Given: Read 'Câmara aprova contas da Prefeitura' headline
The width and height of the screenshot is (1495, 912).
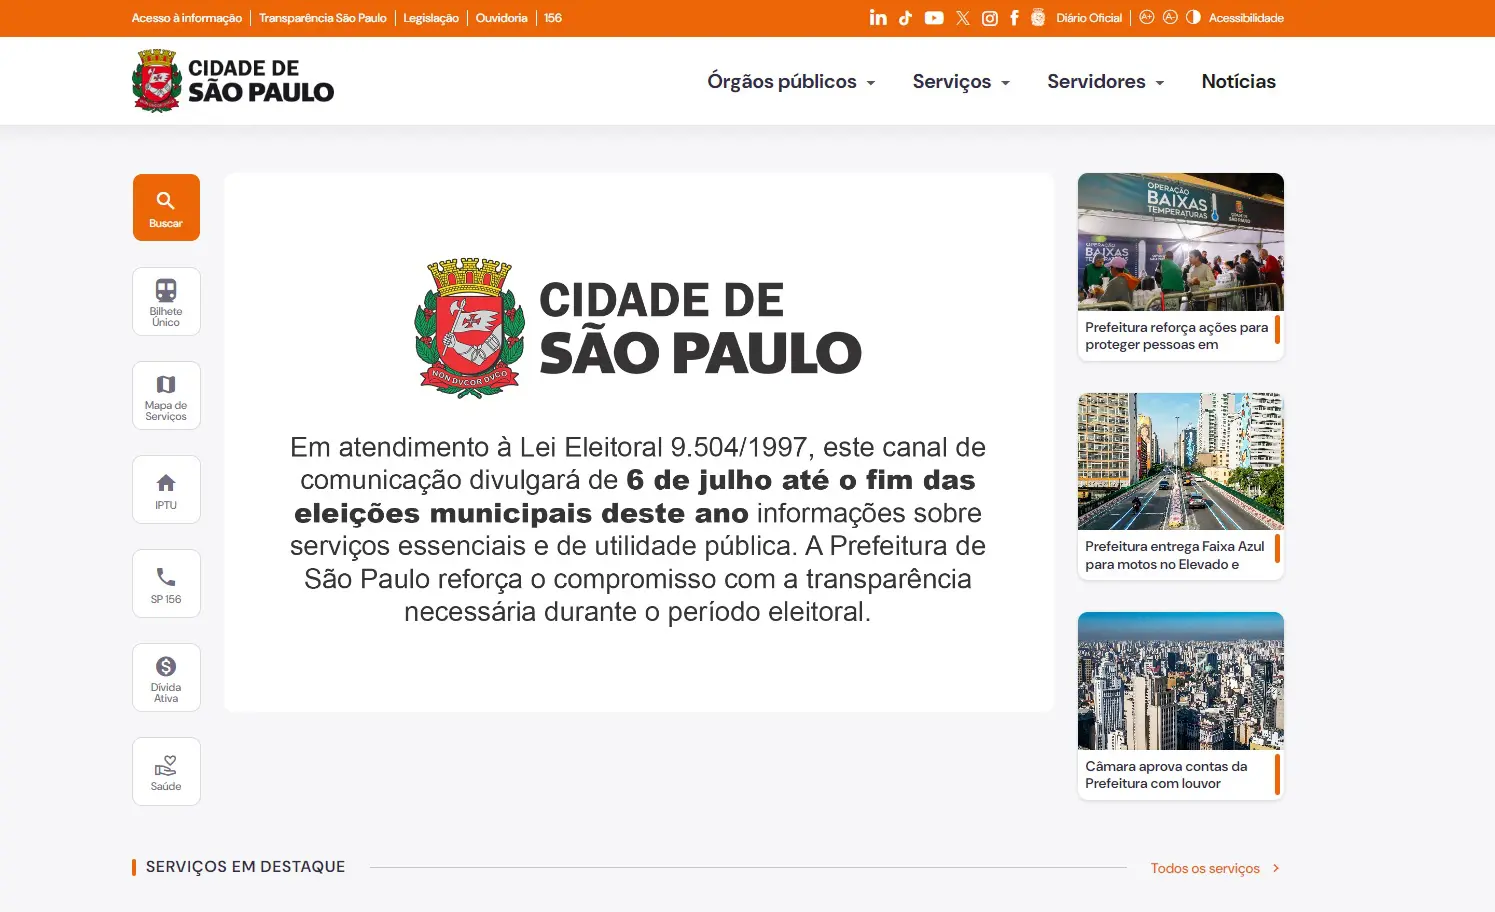Looking at the screenshot, I should (1166, 775).
